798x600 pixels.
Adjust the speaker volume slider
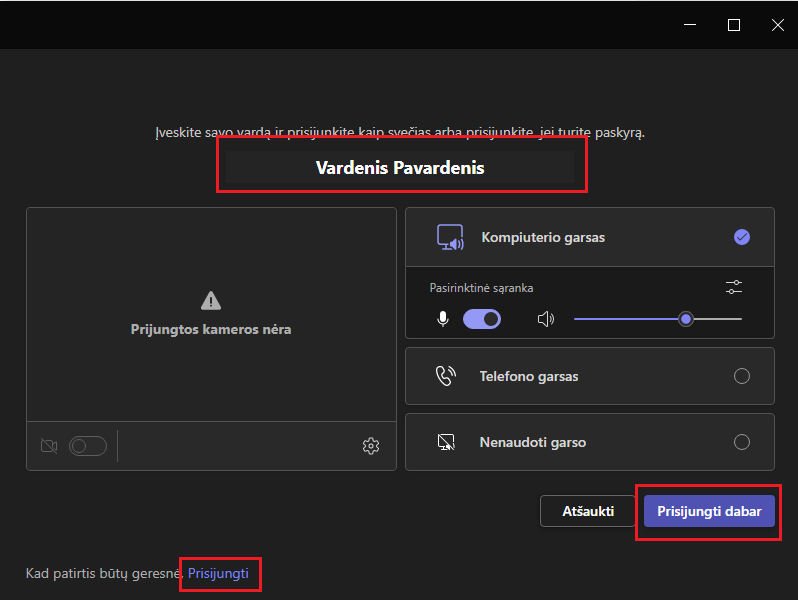(x=685, y=319)
